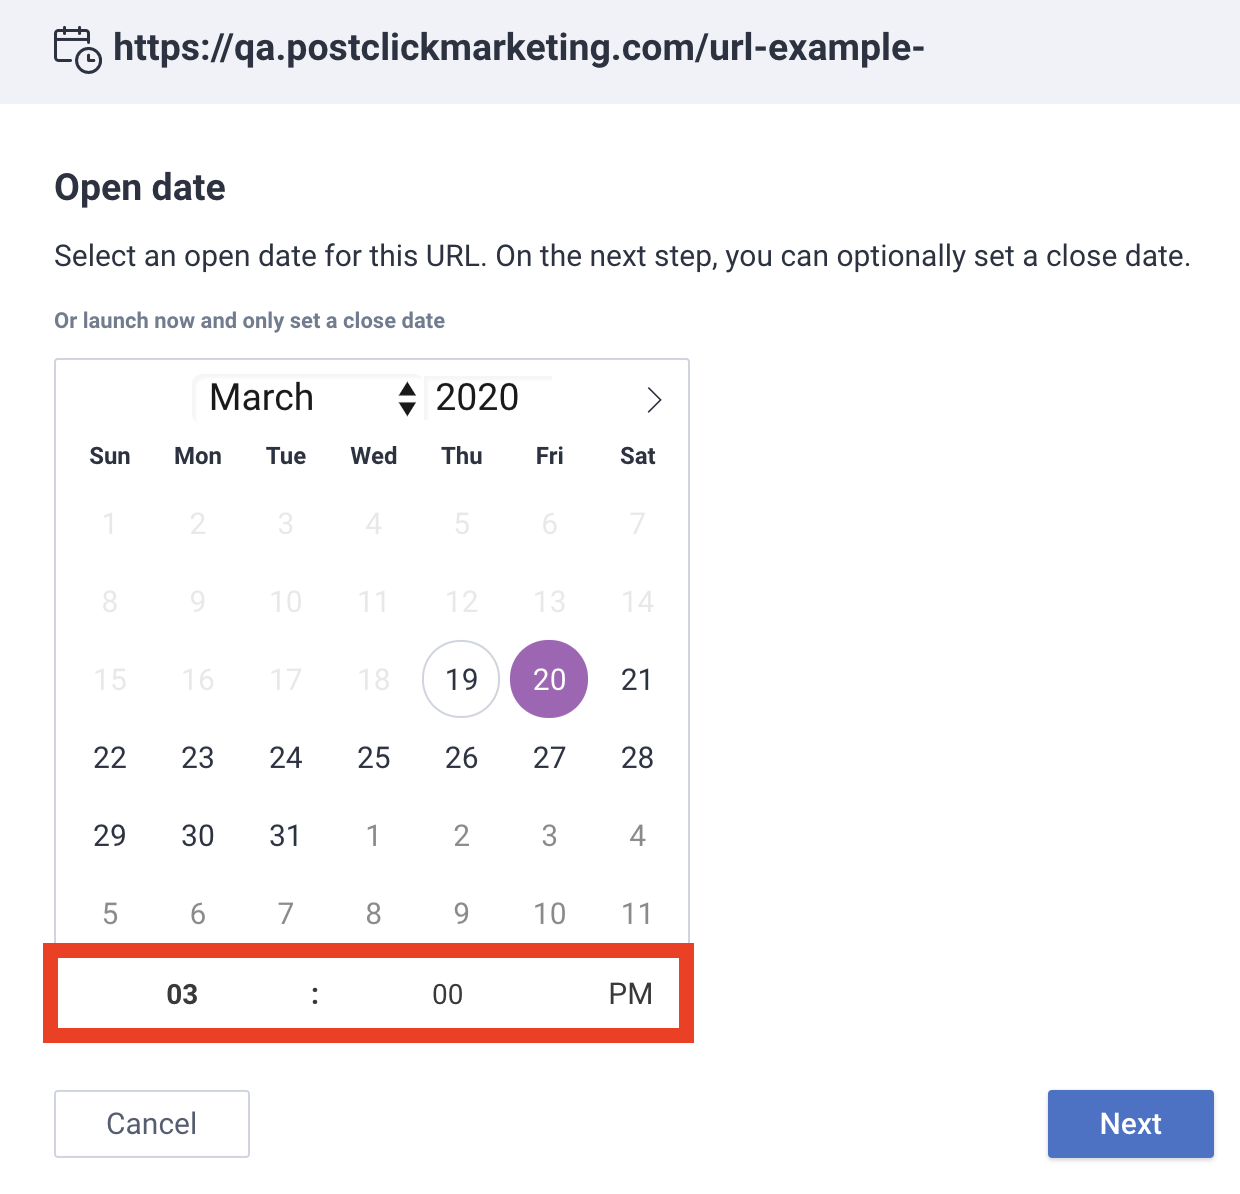The image size is (1240, 1194).
Task: Click the Cancel button
Action: (152, 1124)
